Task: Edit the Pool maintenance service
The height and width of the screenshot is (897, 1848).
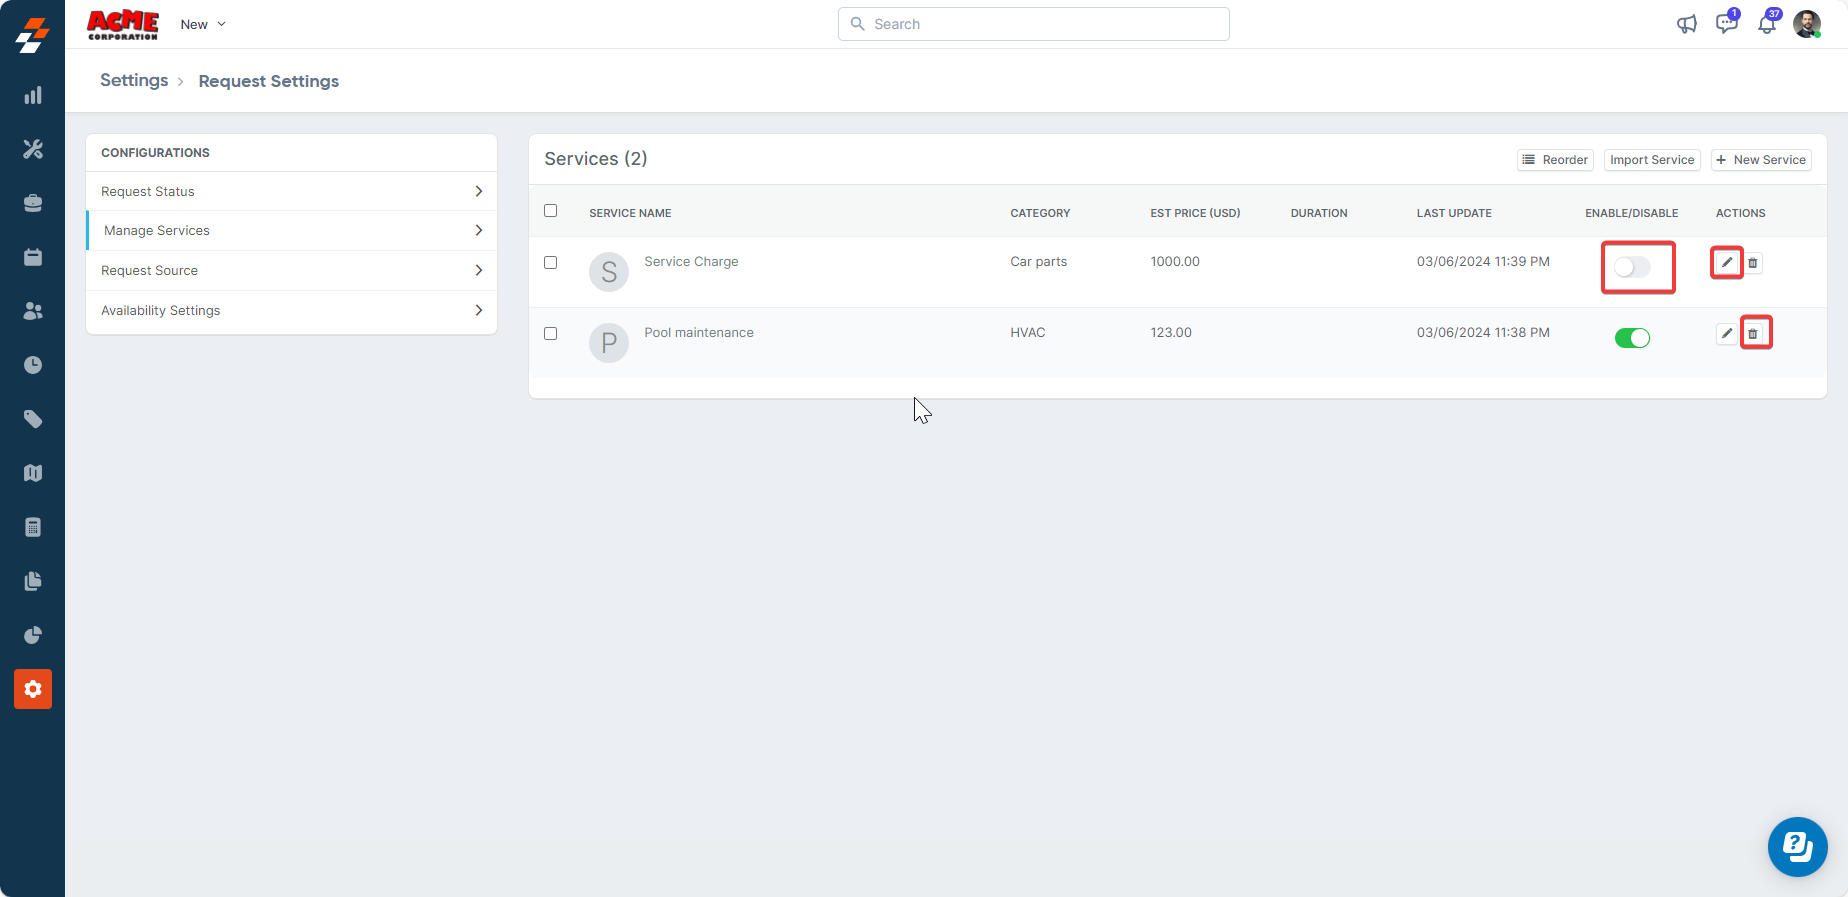Action: (1727, 334)
